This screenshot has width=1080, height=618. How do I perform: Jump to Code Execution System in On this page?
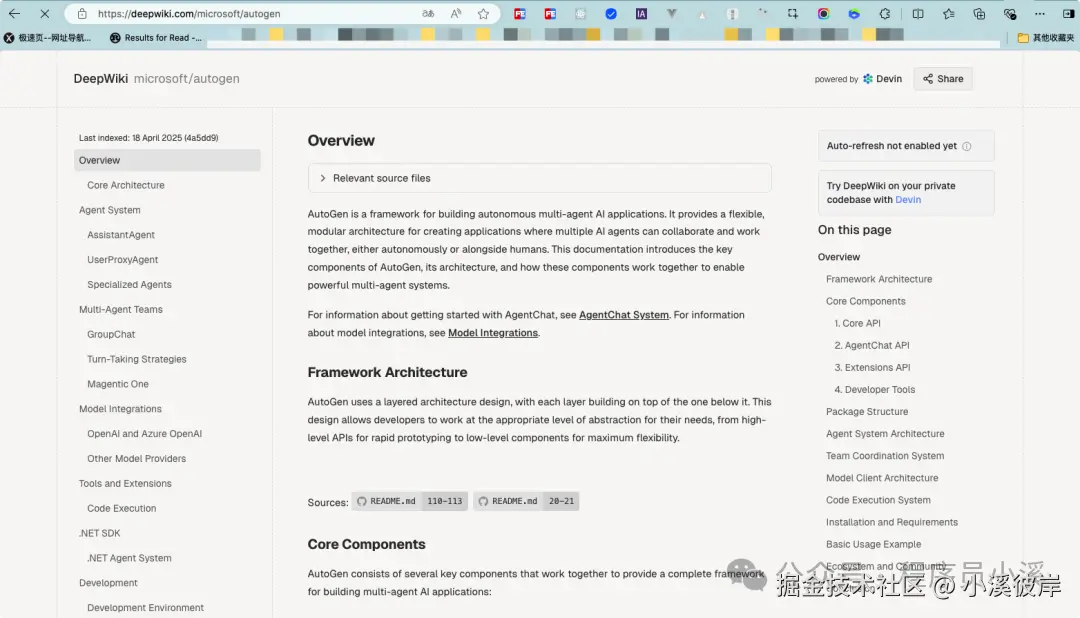(x=878, y=499)
